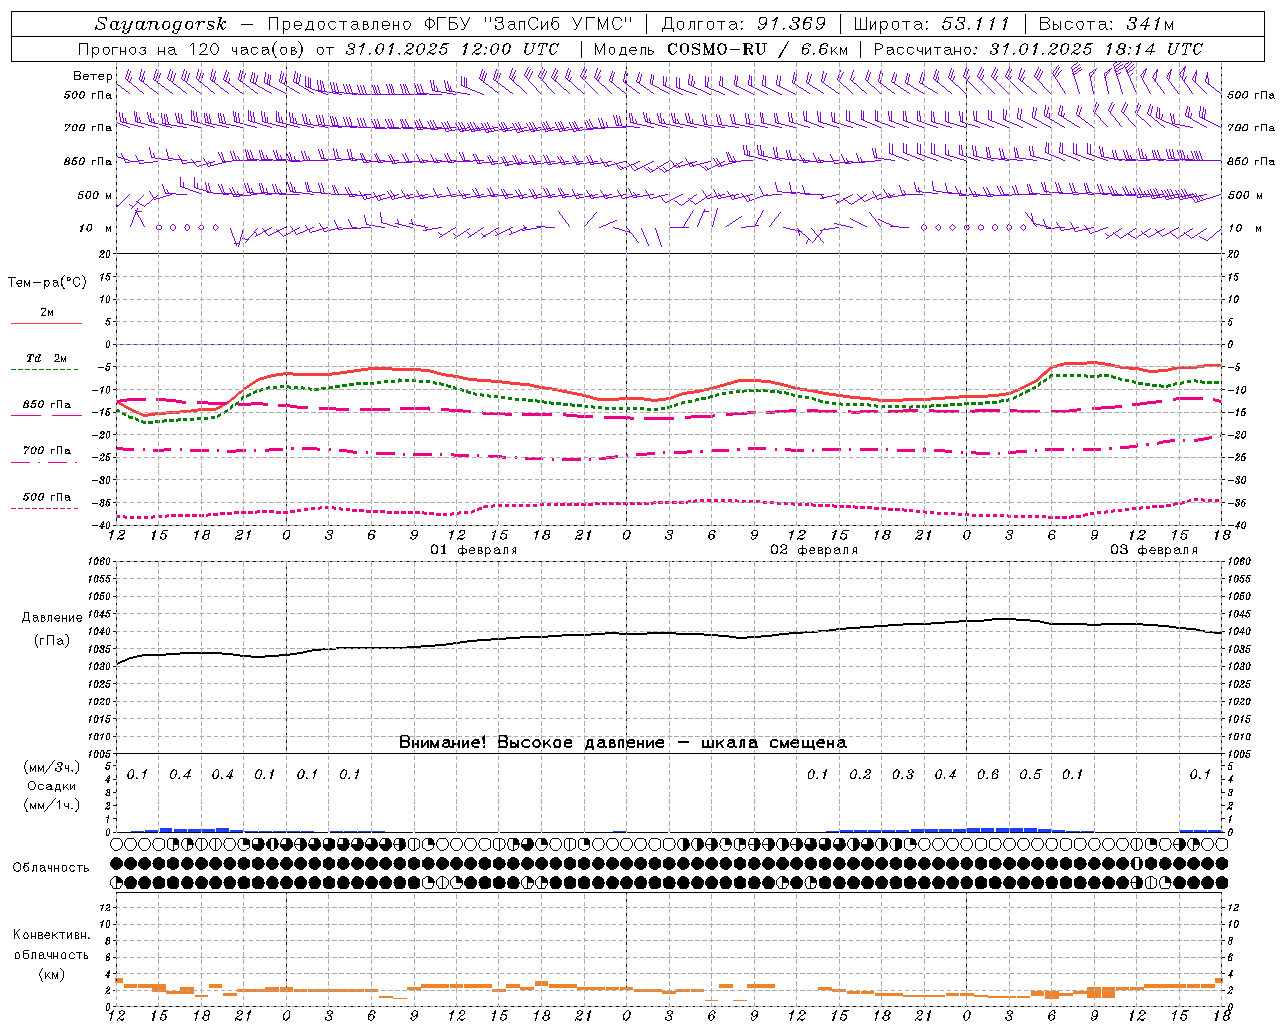This screenshot has width=1280, height=1024.
Task: Click the 'Давление' pressure panel label
Action: pyautogui.click(x=52, y=618)
